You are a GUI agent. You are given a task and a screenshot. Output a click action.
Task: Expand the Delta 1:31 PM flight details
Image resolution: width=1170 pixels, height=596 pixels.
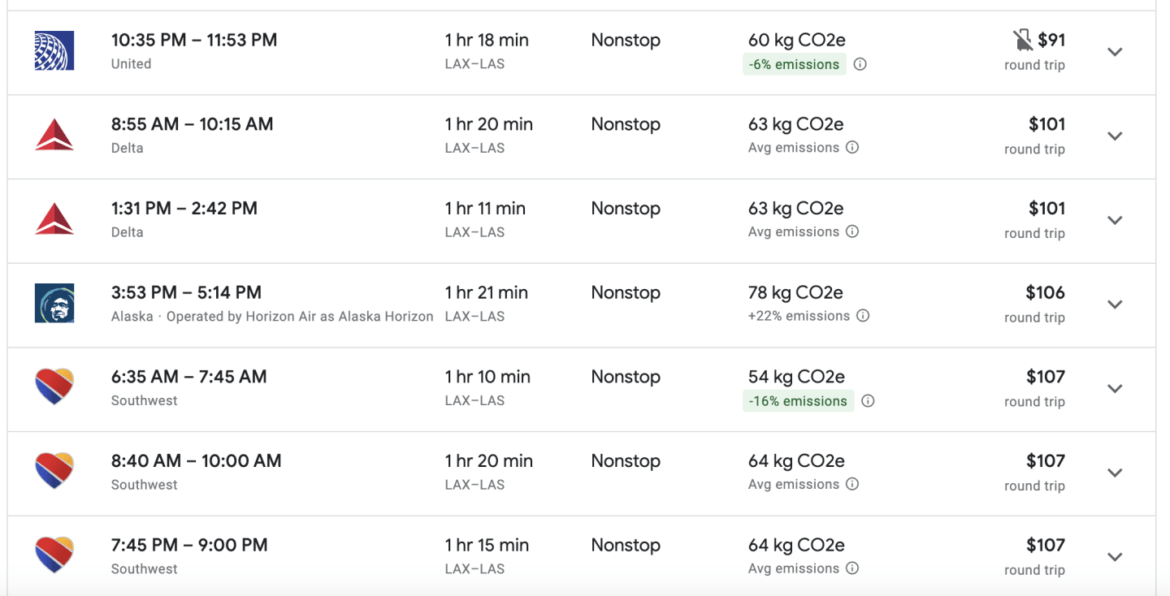(x=1115, y=219)
